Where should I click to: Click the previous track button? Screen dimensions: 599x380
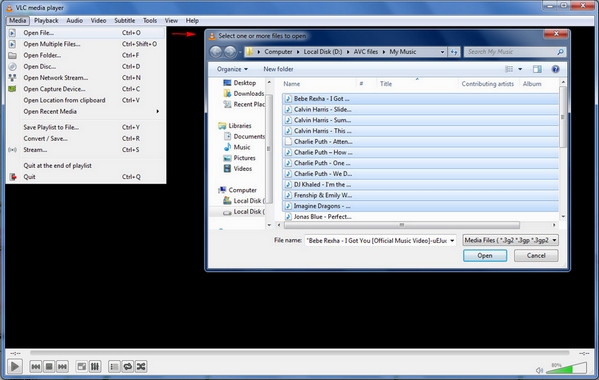[36, 367]
